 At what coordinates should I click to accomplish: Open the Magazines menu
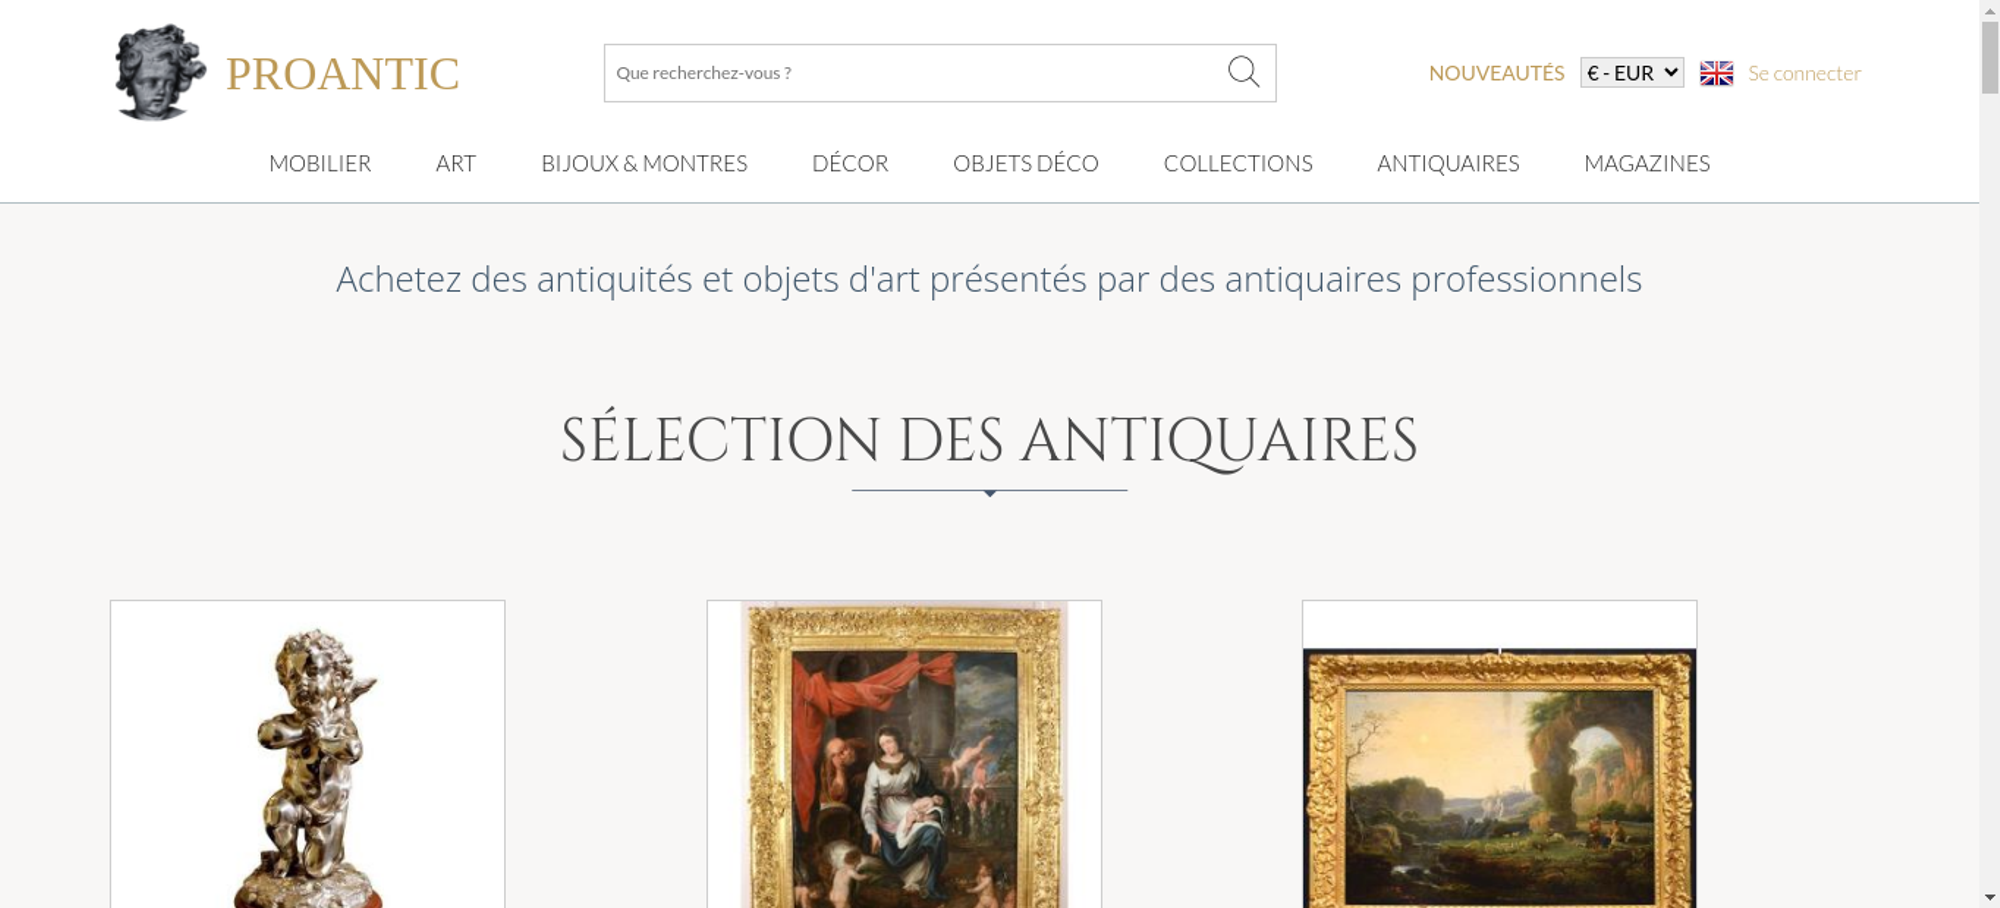[x=1647, y=163]
